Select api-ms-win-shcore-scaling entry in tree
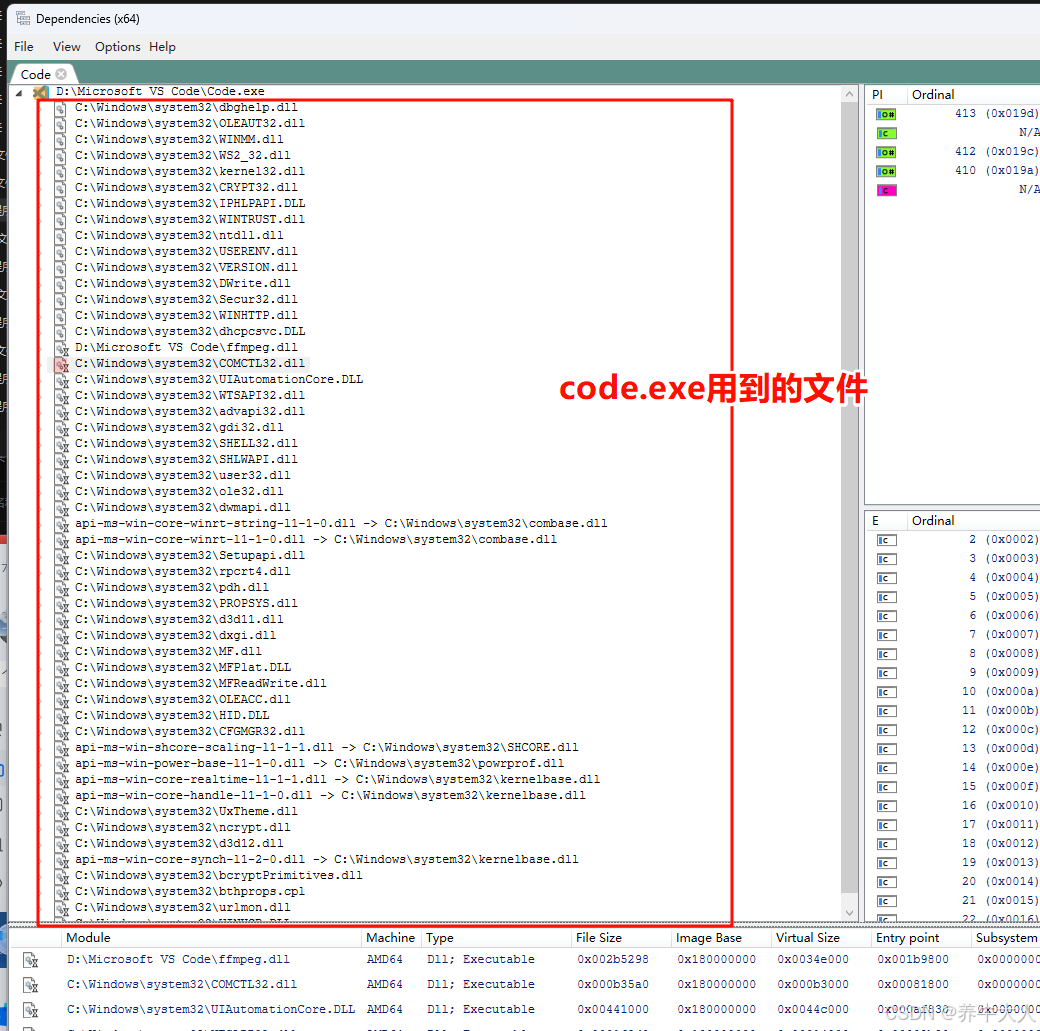1040x1031 pixels. 326,748
